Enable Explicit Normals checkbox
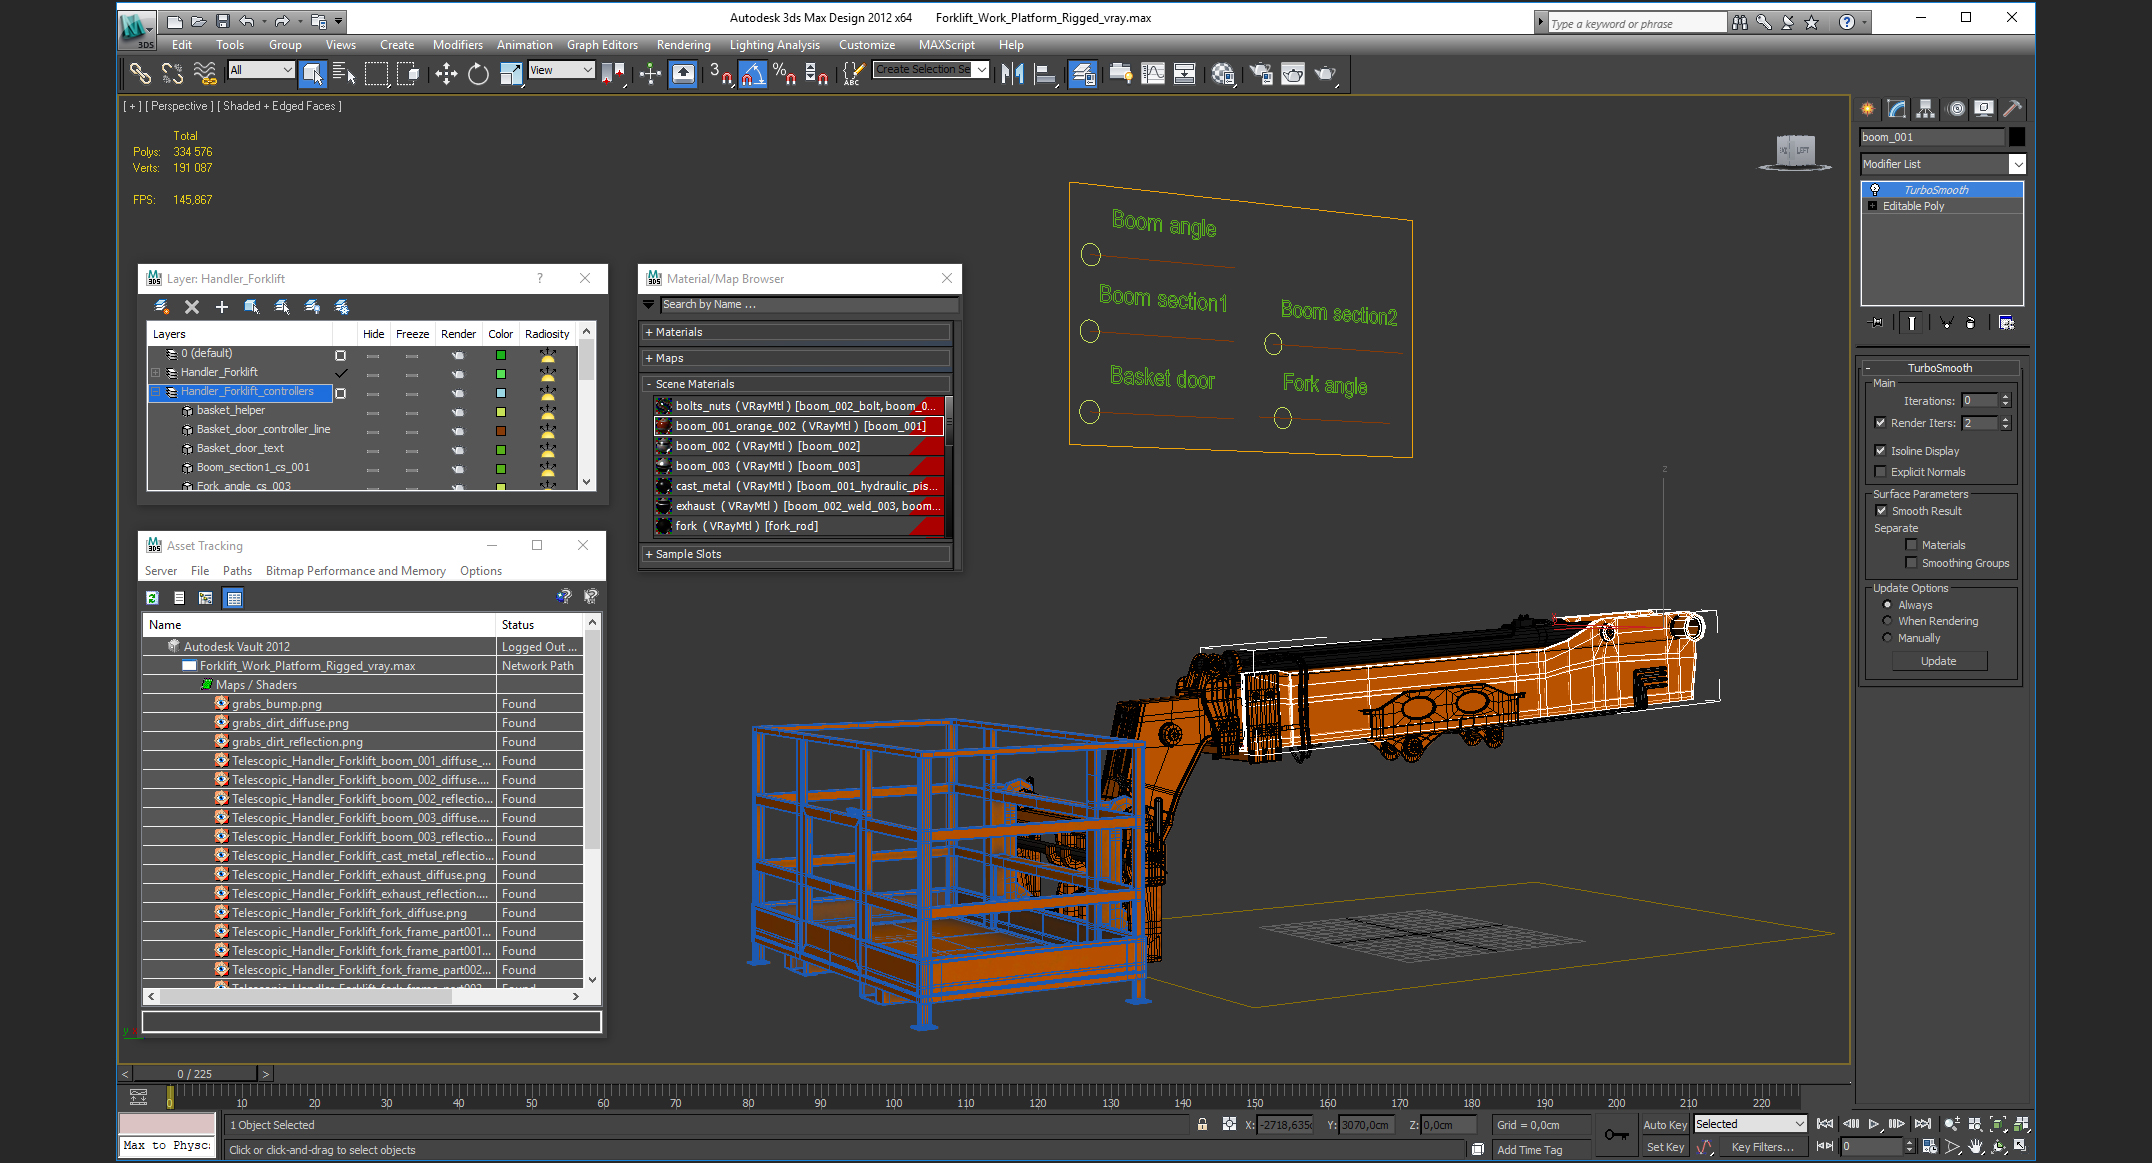 point(1880,472)
